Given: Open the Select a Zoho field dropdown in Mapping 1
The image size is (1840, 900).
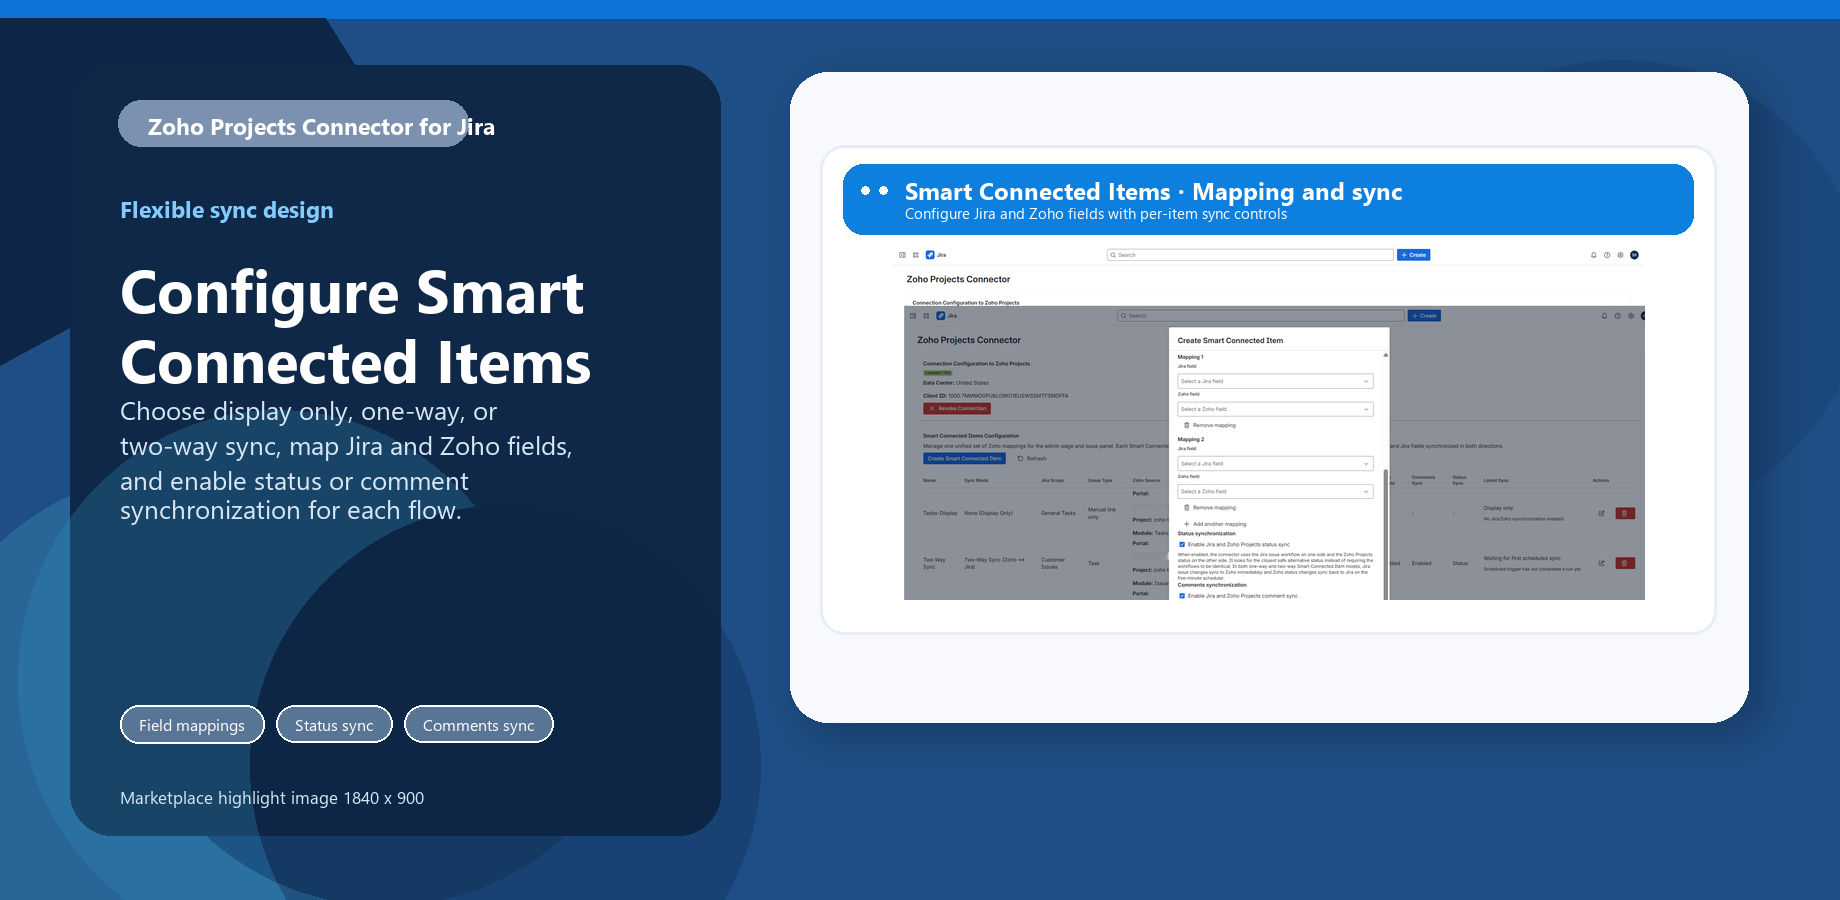Looking at the screenshot, I should click(1275, 409).
